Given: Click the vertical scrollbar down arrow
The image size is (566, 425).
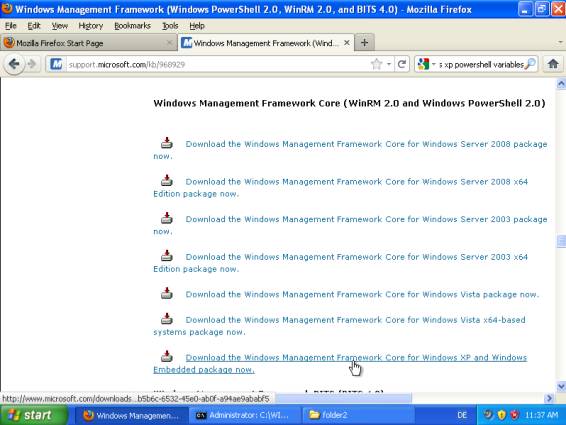Looking at the screenshot, I should click(561, 386).
